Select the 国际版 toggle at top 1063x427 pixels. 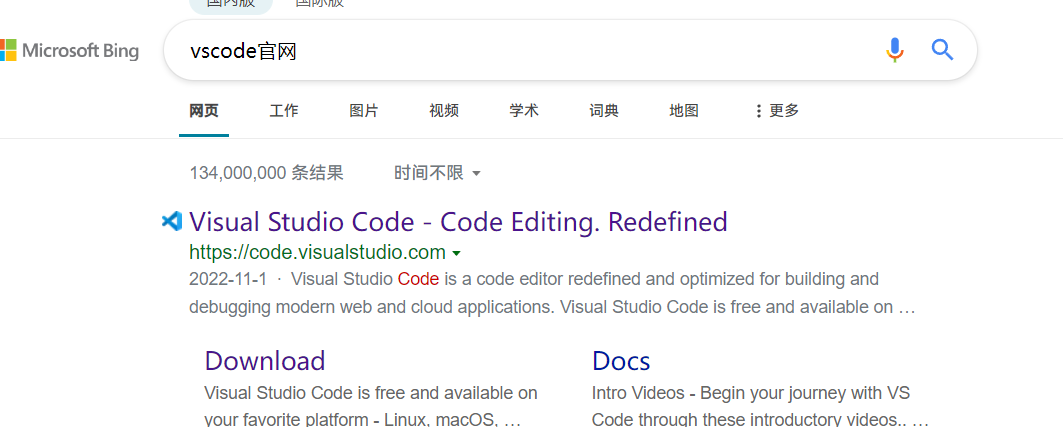(319, 3)
